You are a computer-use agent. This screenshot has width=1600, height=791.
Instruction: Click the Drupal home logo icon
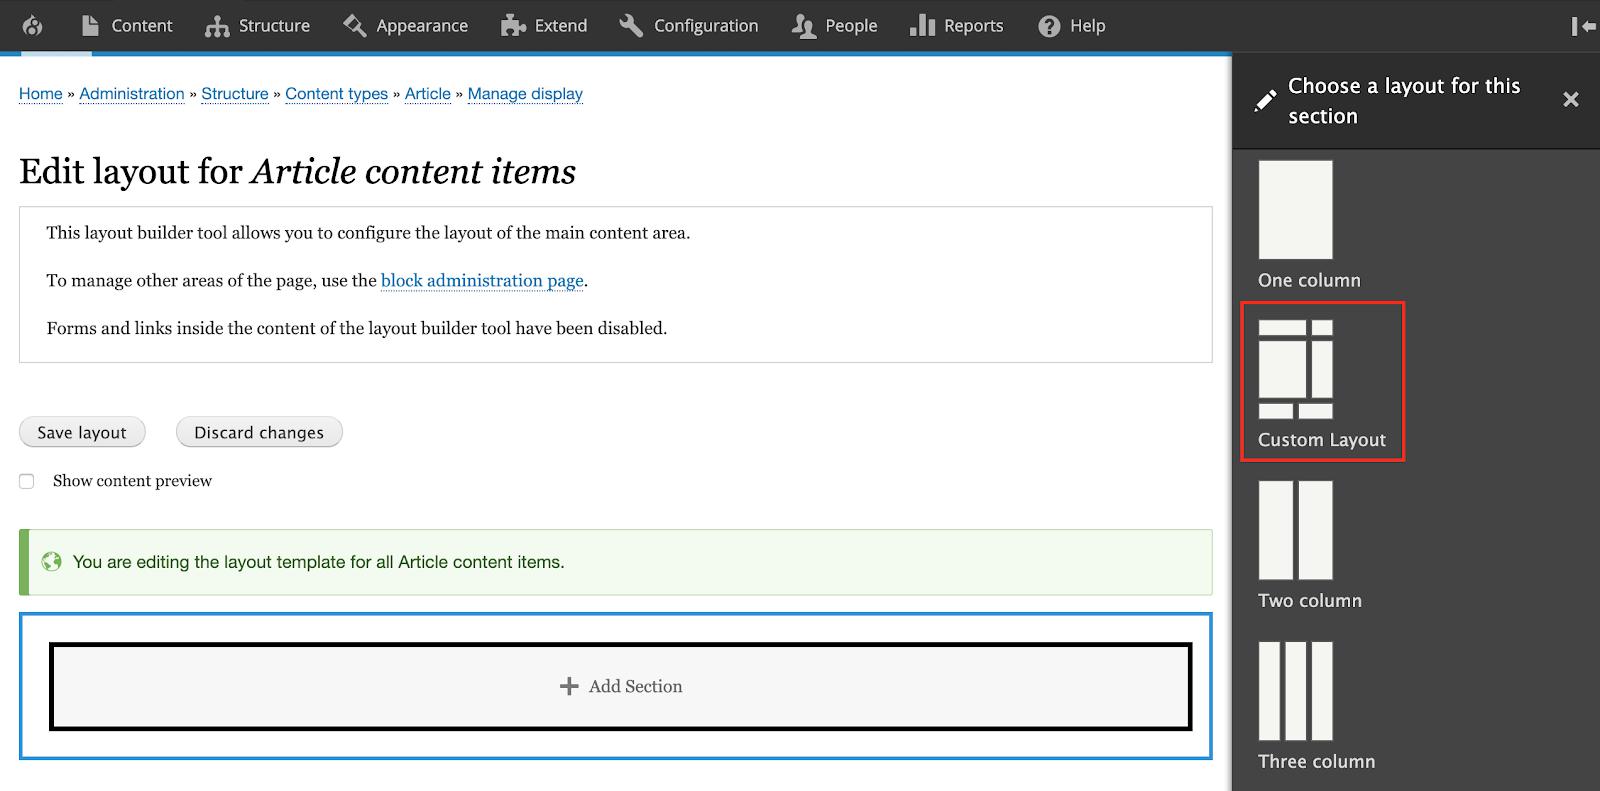point(32,26)
